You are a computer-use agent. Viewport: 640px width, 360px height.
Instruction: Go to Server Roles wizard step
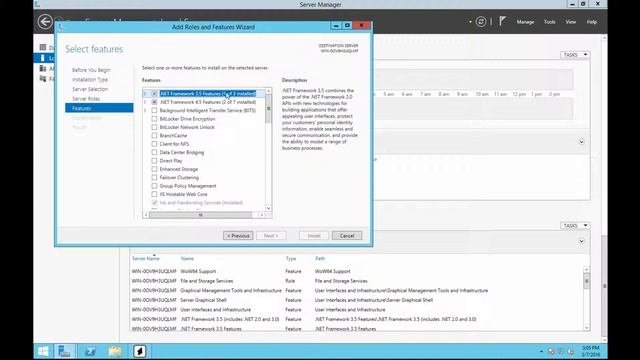pyautogui.click(x=86, y=99)
